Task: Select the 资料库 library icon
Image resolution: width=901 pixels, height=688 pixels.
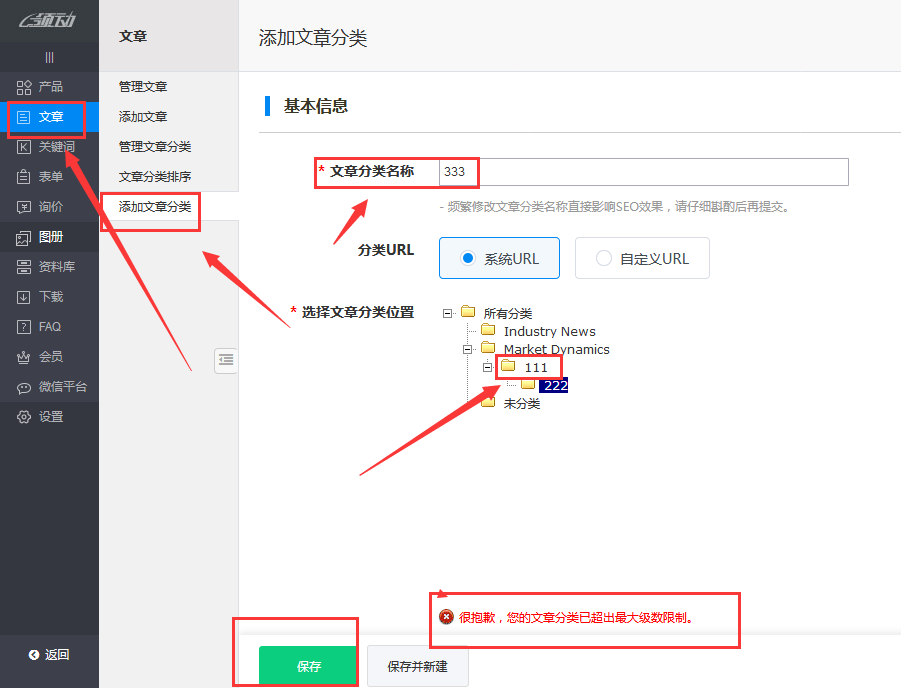Action: pyautogui.click(x=22, y=267)
